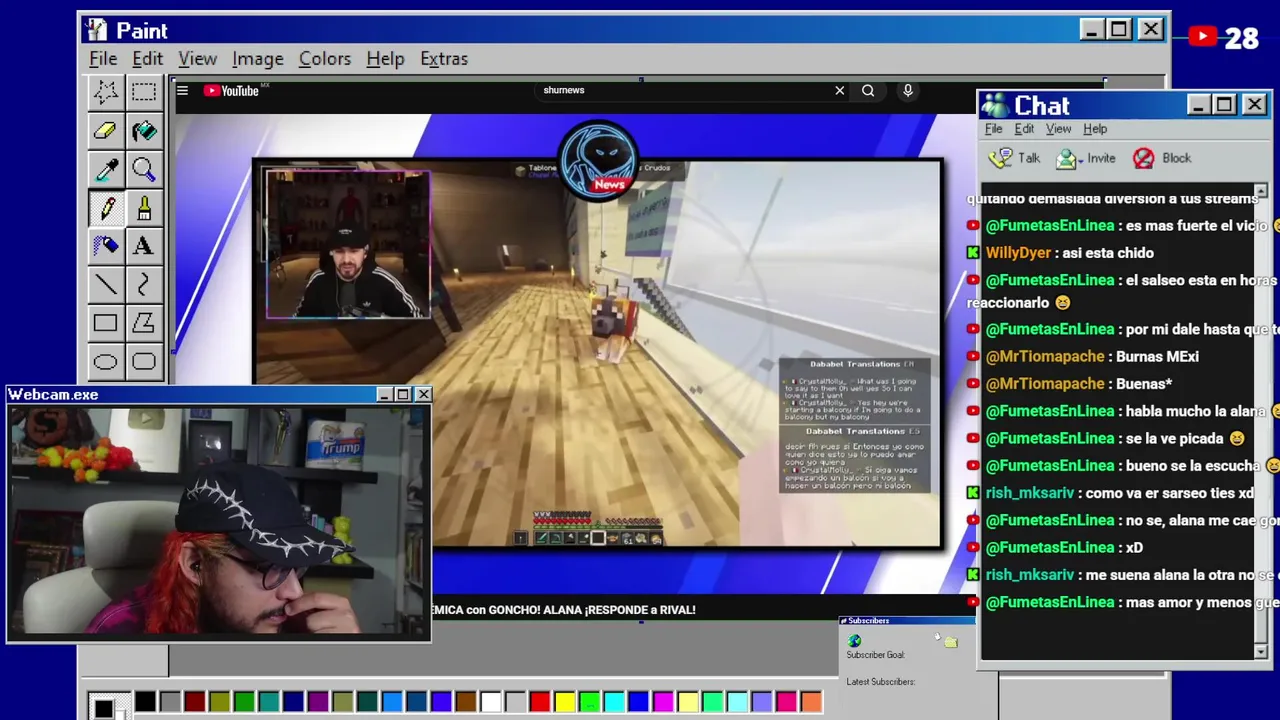1280x720 pixels.
Task: Open the Image menu
Action: (x=257, y=59)
